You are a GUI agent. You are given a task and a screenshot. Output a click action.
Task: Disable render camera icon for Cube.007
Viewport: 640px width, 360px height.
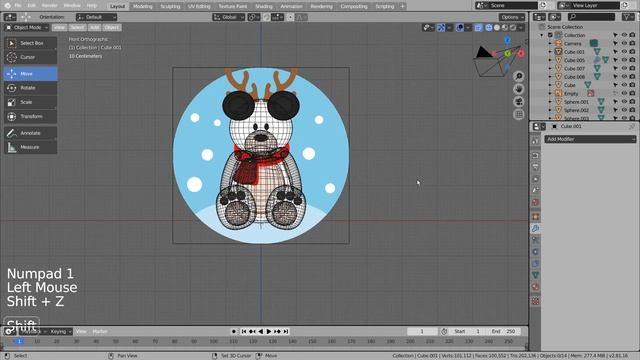[632, 69]
